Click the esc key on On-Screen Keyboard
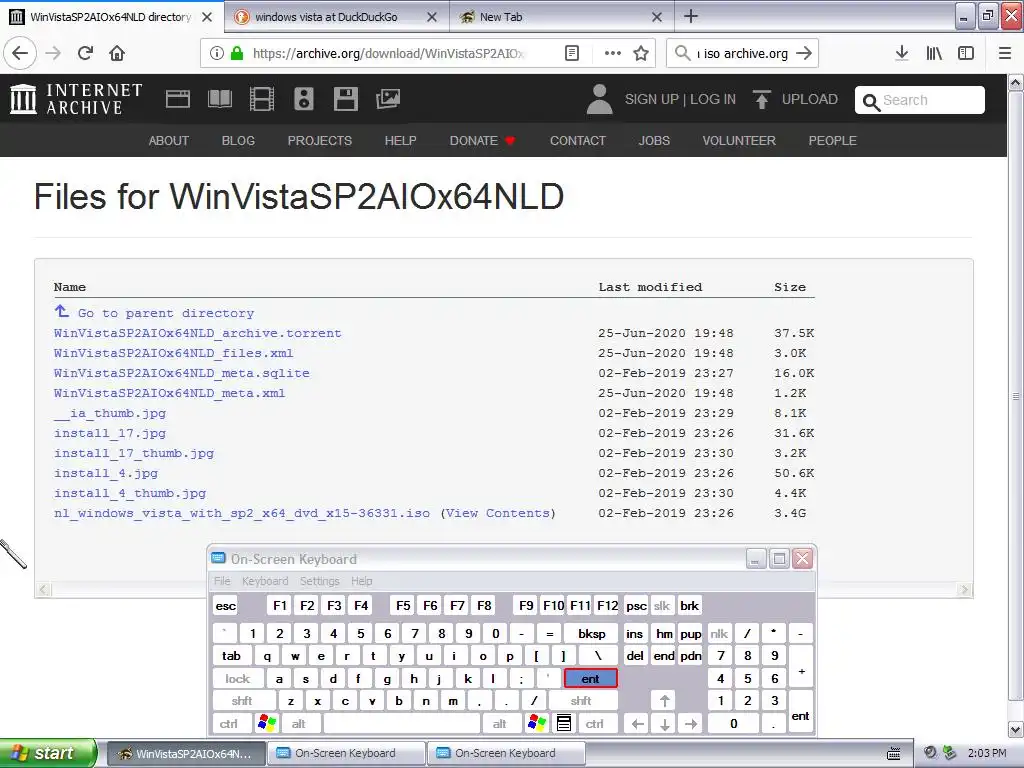The image size is (1024, 768). coord(225,606)
